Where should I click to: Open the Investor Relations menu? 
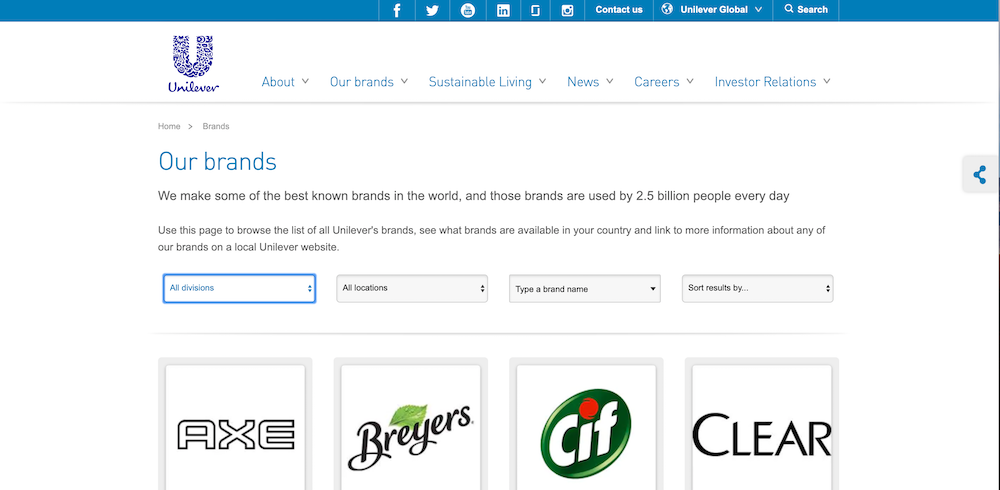pos(772,82)
